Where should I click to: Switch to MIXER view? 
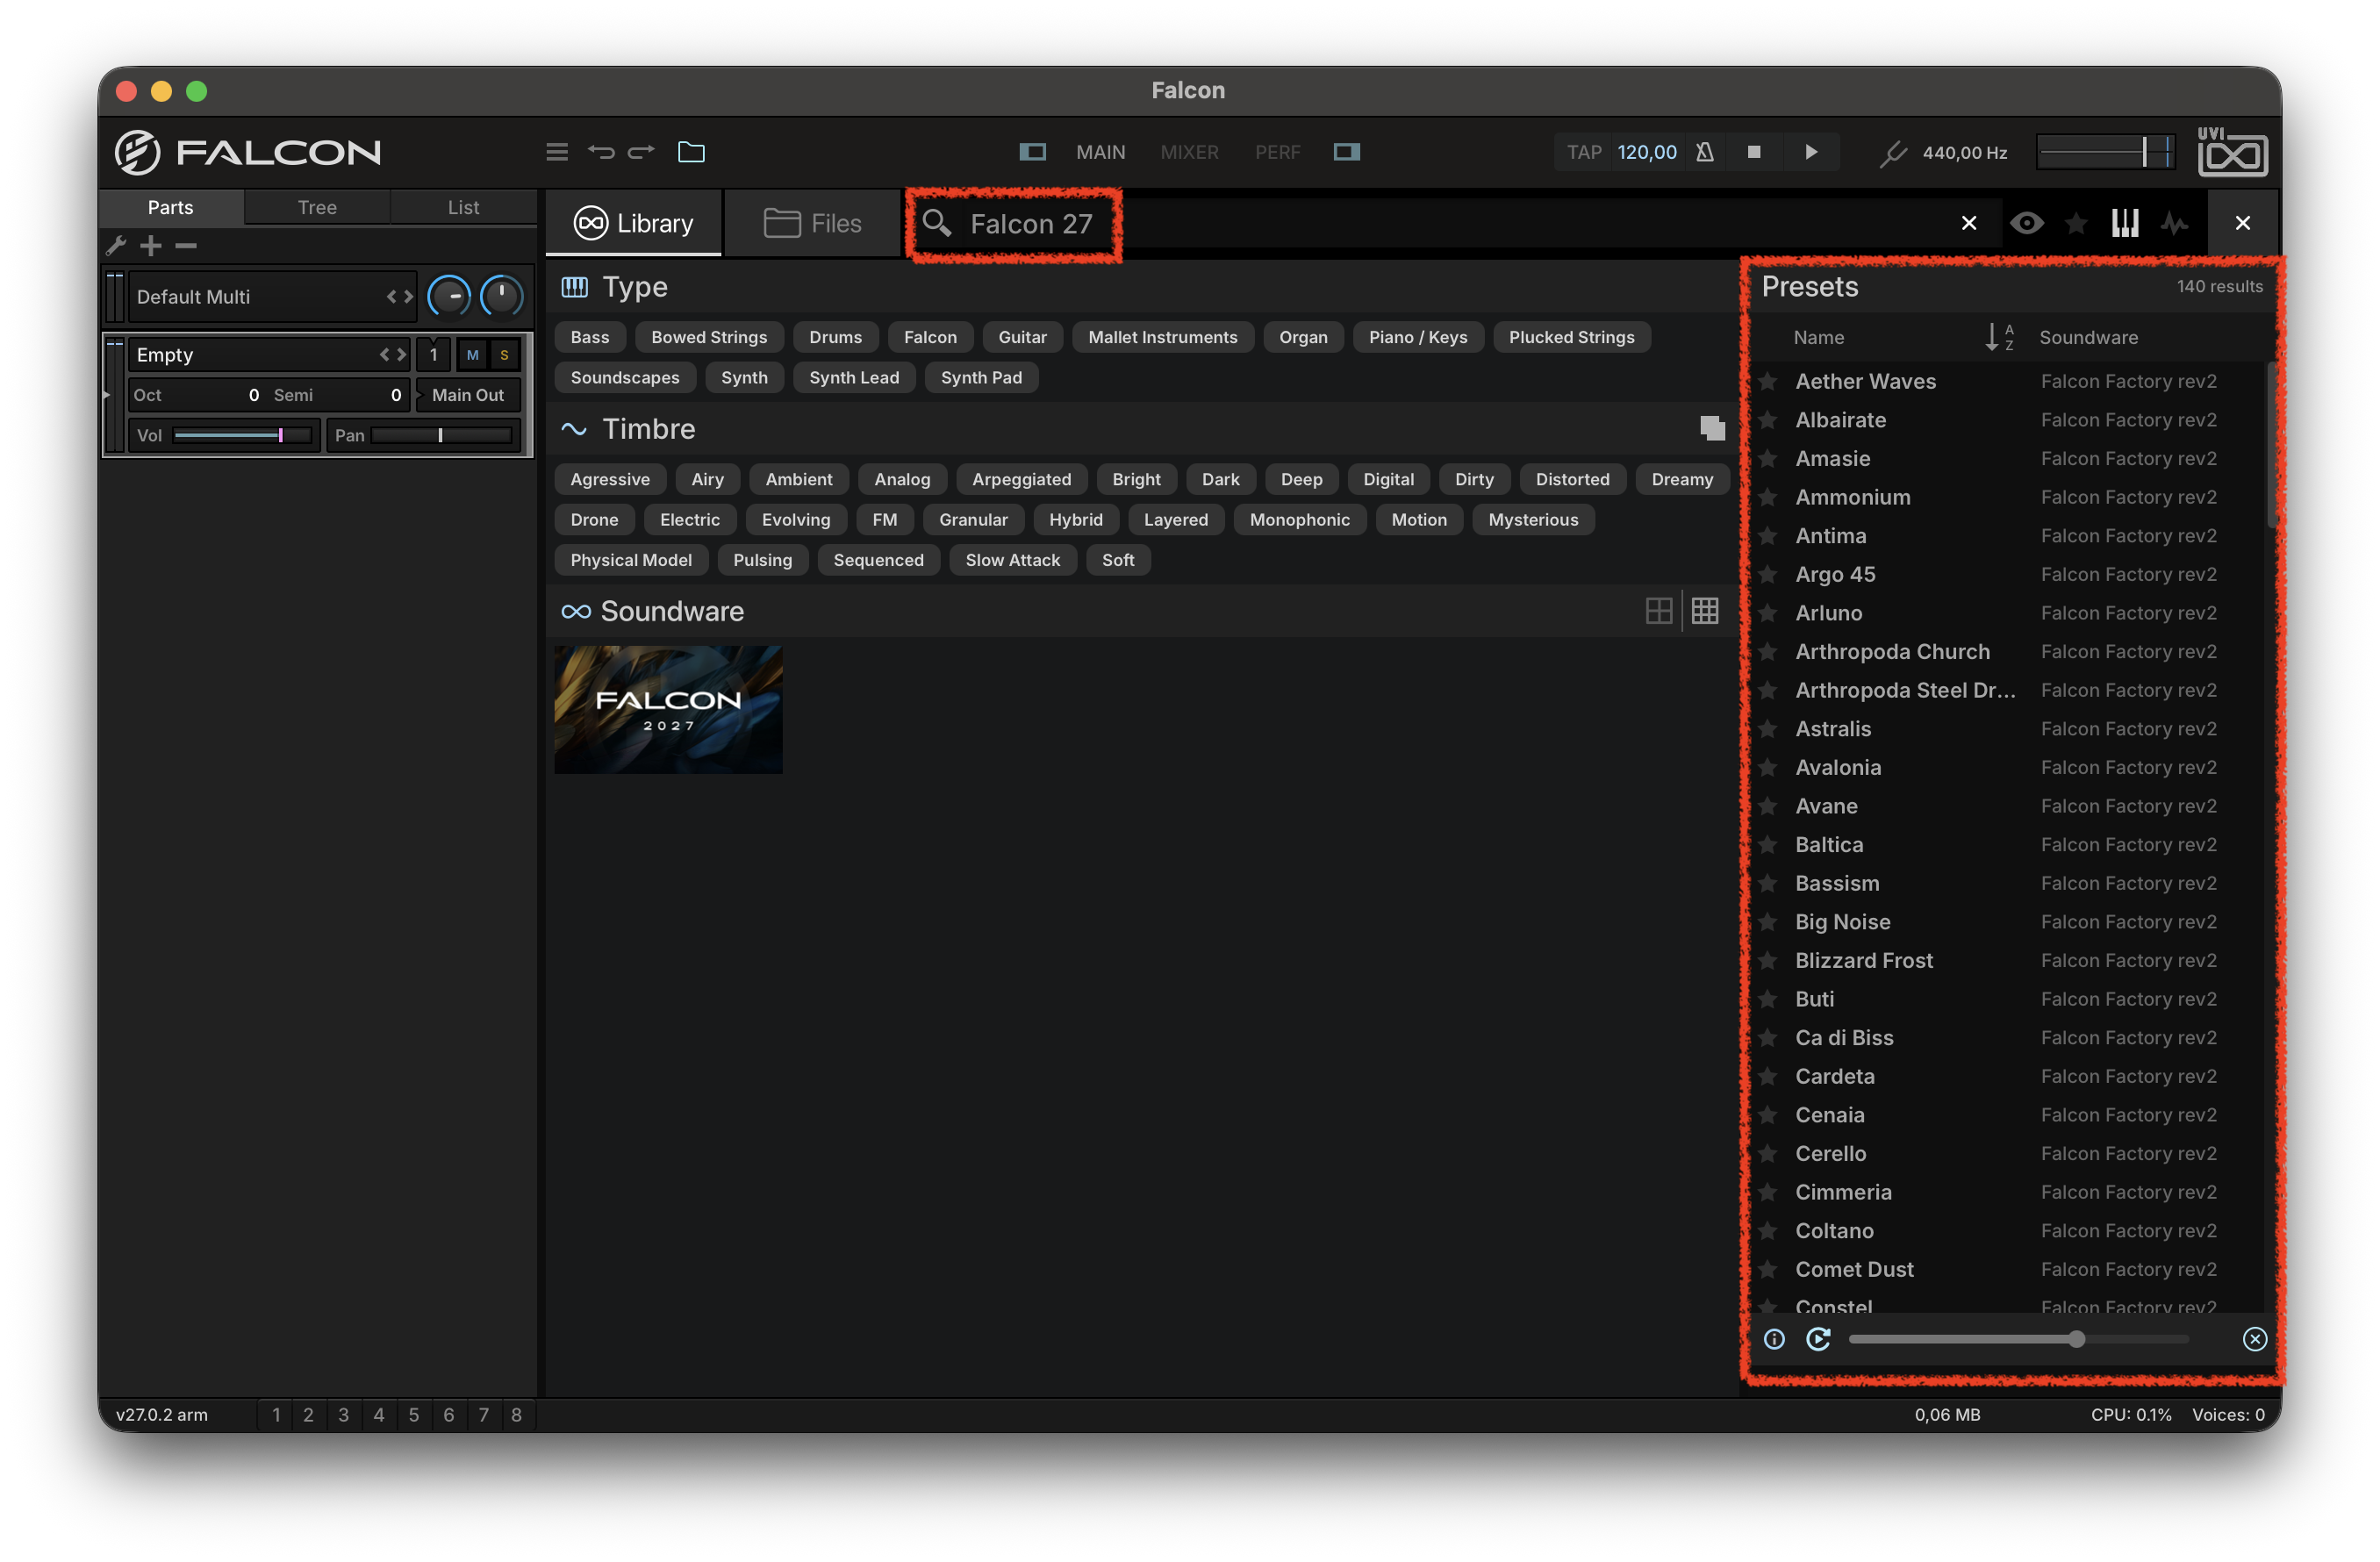[1189, 152]
